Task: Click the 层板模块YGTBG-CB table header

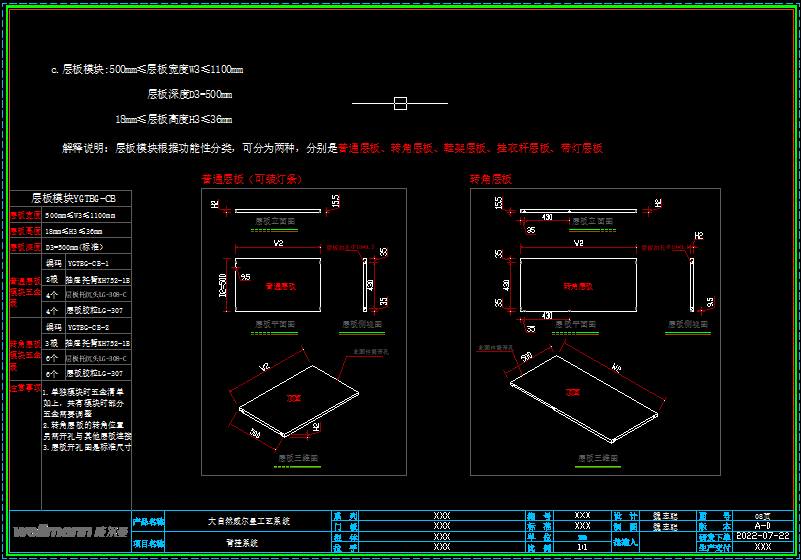Action: point(74,199)
